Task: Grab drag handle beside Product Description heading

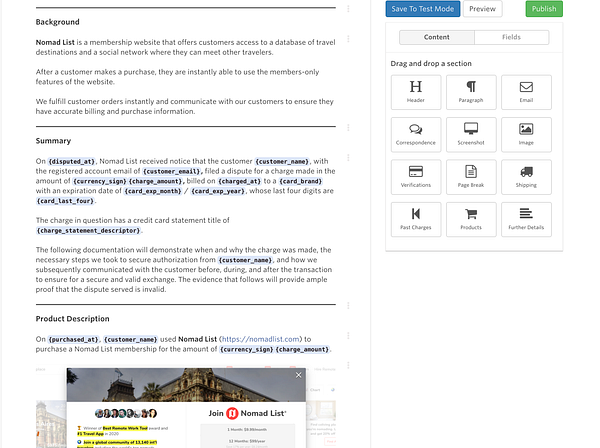Action: [348, 305]
